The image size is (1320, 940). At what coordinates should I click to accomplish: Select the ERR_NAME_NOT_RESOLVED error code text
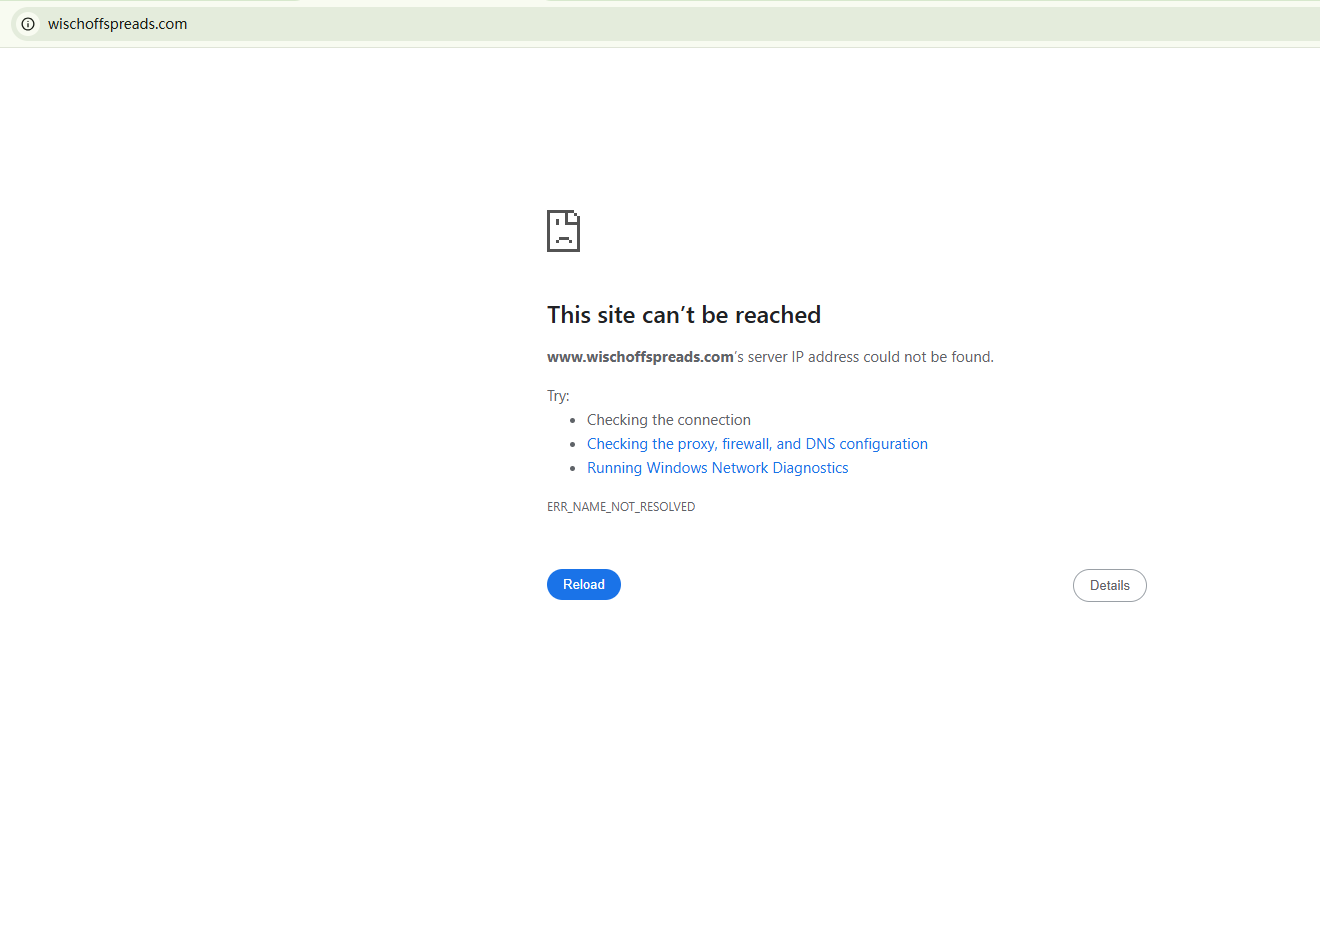tap(621, 507)
